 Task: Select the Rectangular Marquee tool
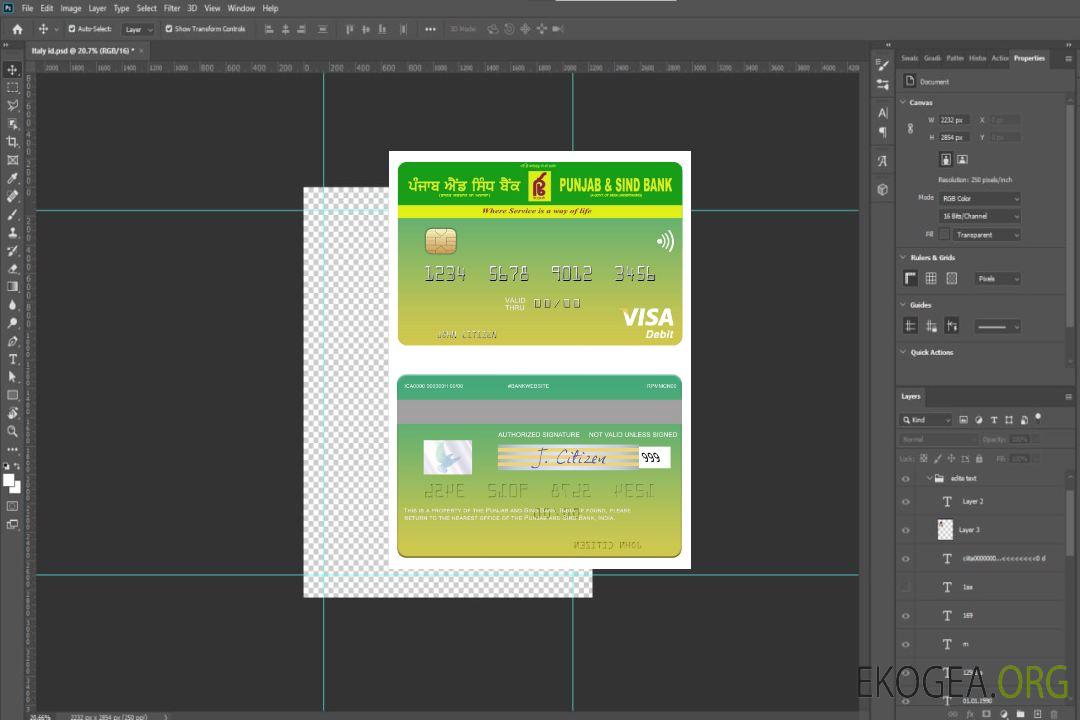[12, 88]
